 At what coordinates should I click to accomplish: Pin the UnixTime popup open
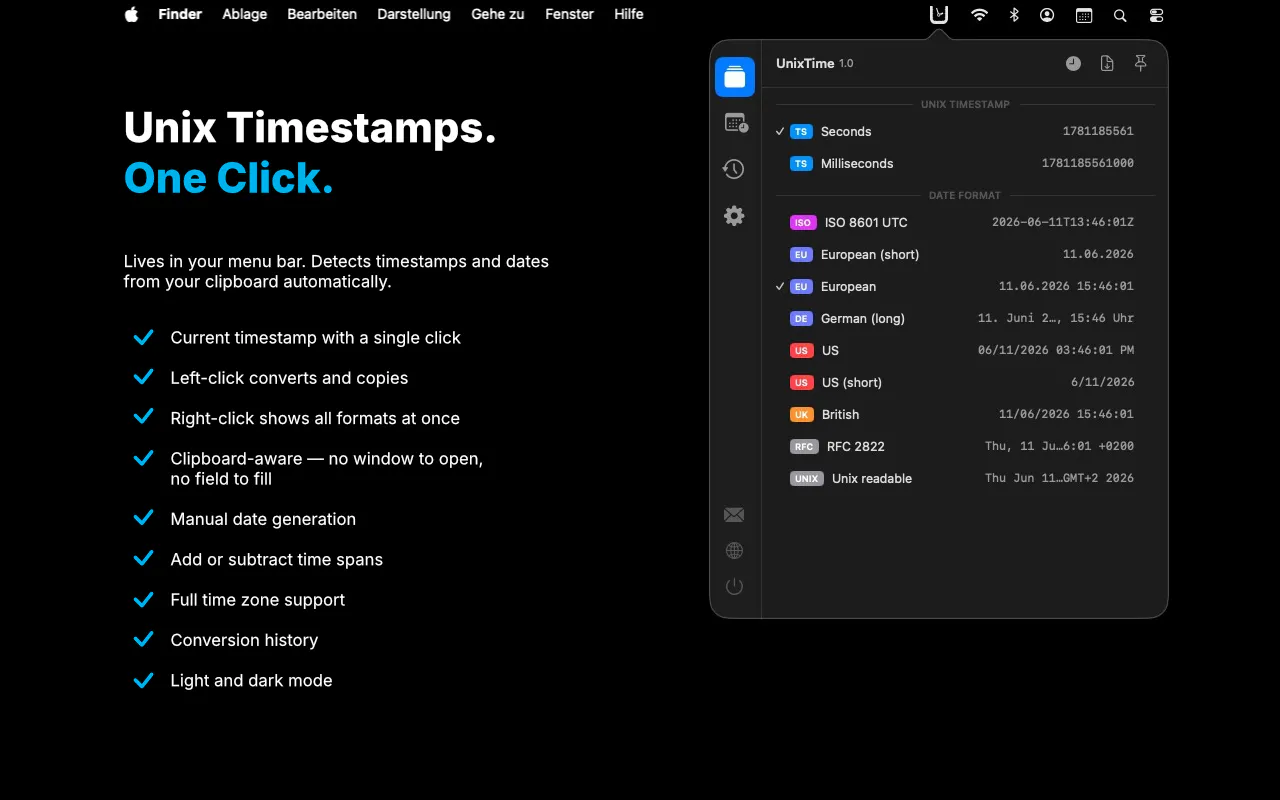tap(1141, 63)
